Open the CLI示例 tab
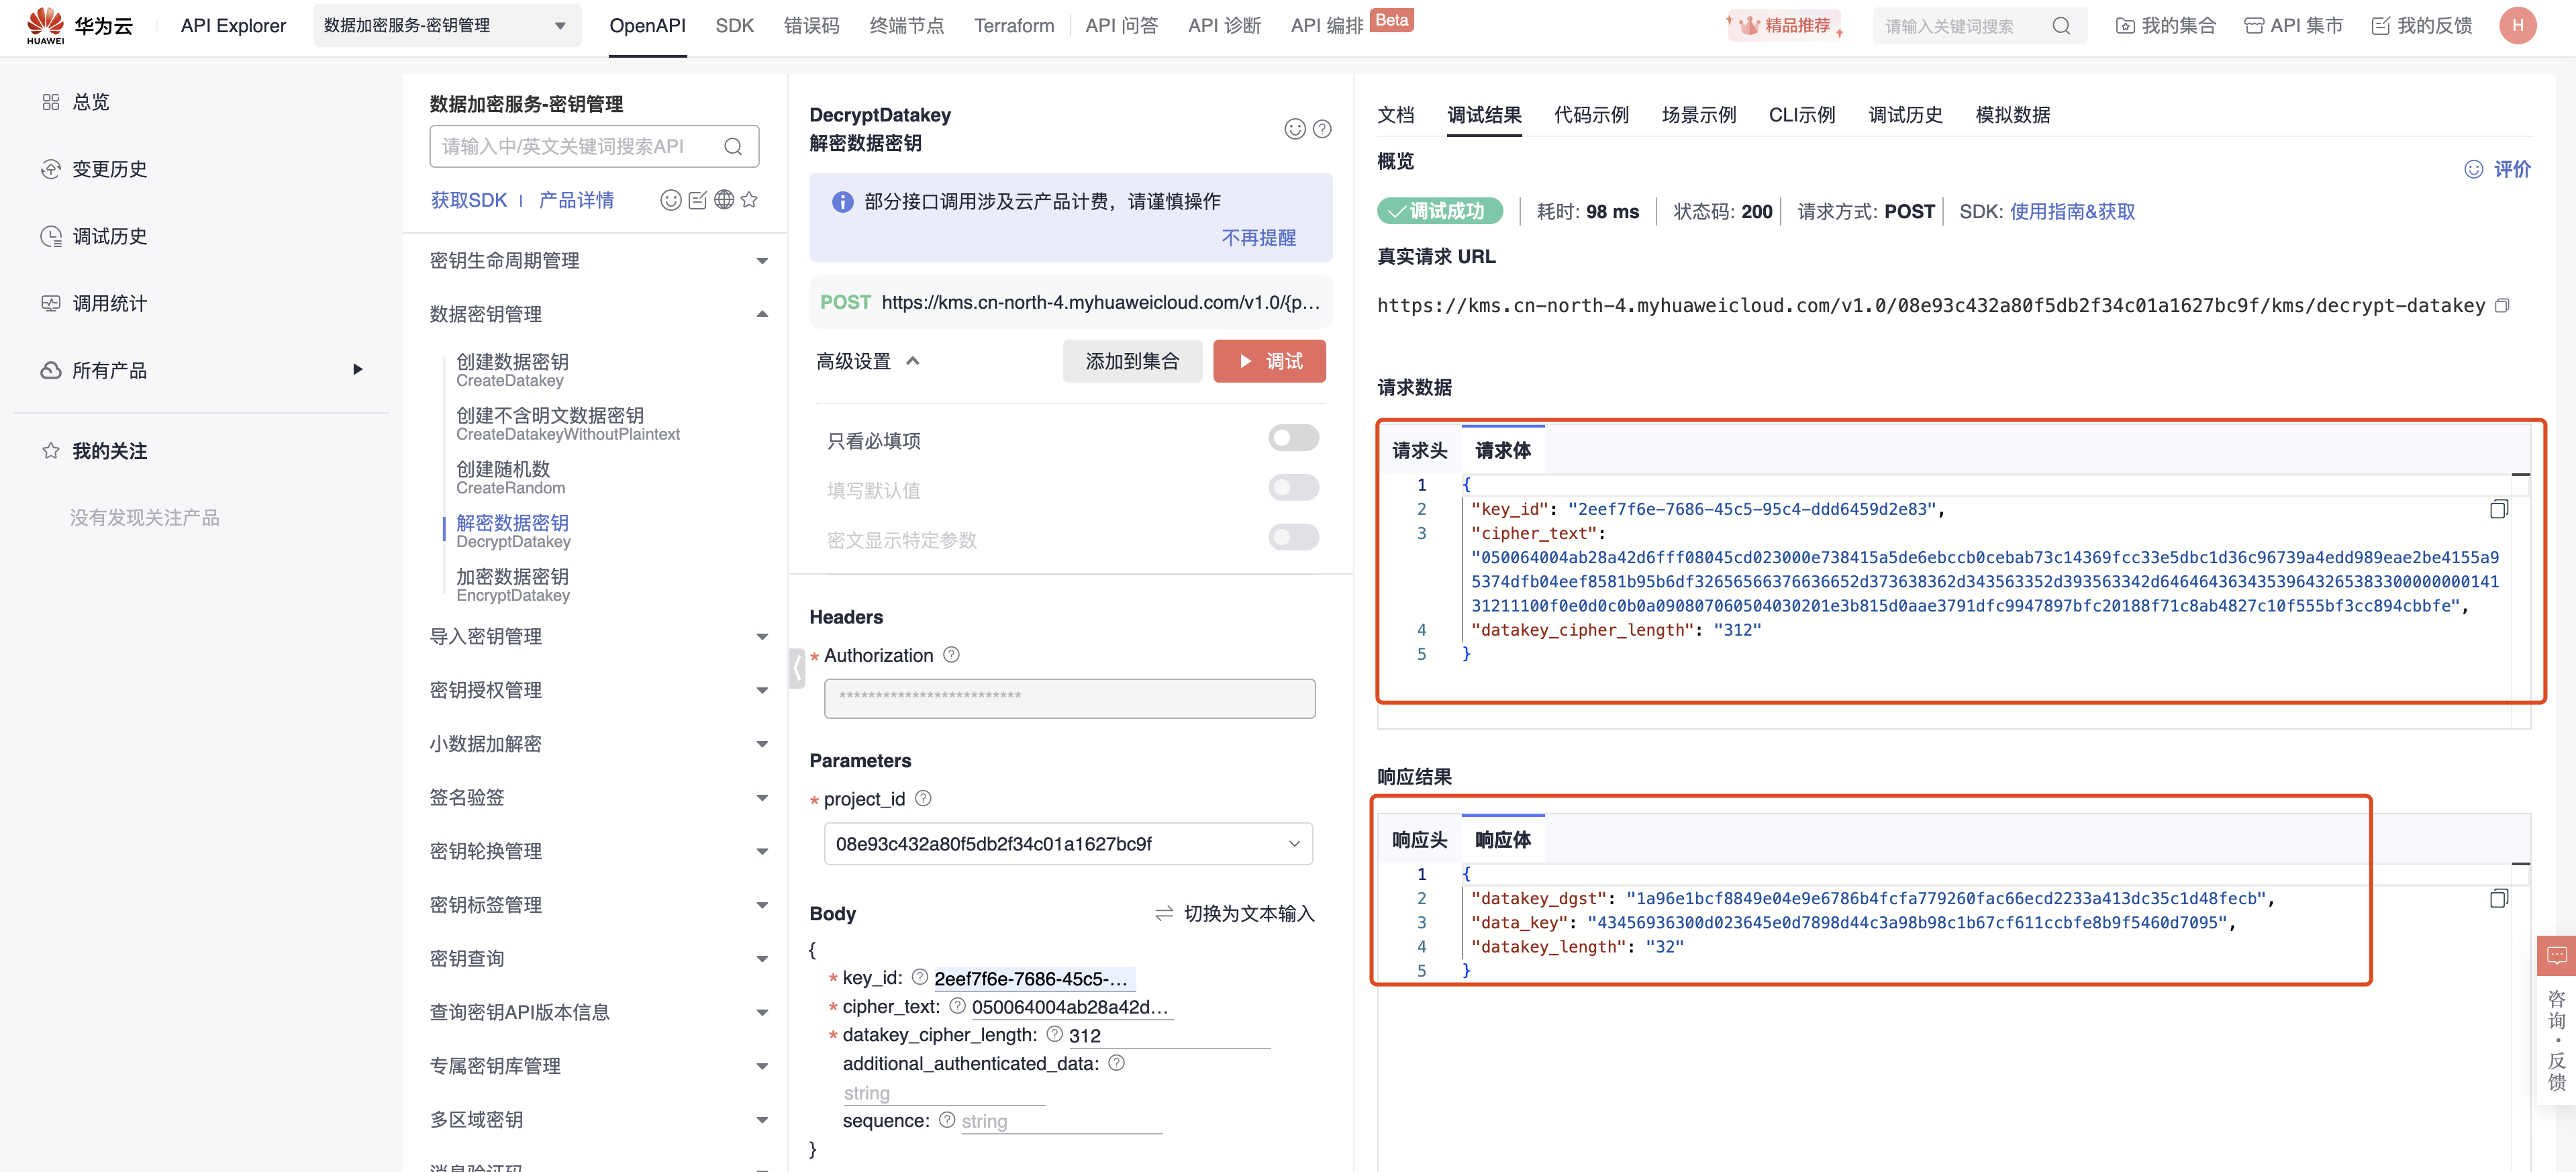Screen dimensions: 2576x1172 [x=1802, y=115]
